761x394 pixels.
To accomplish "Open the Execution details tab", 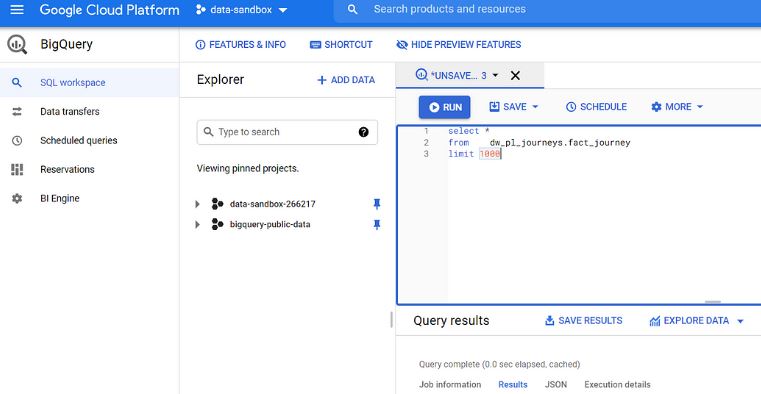I will coord(617,384).
